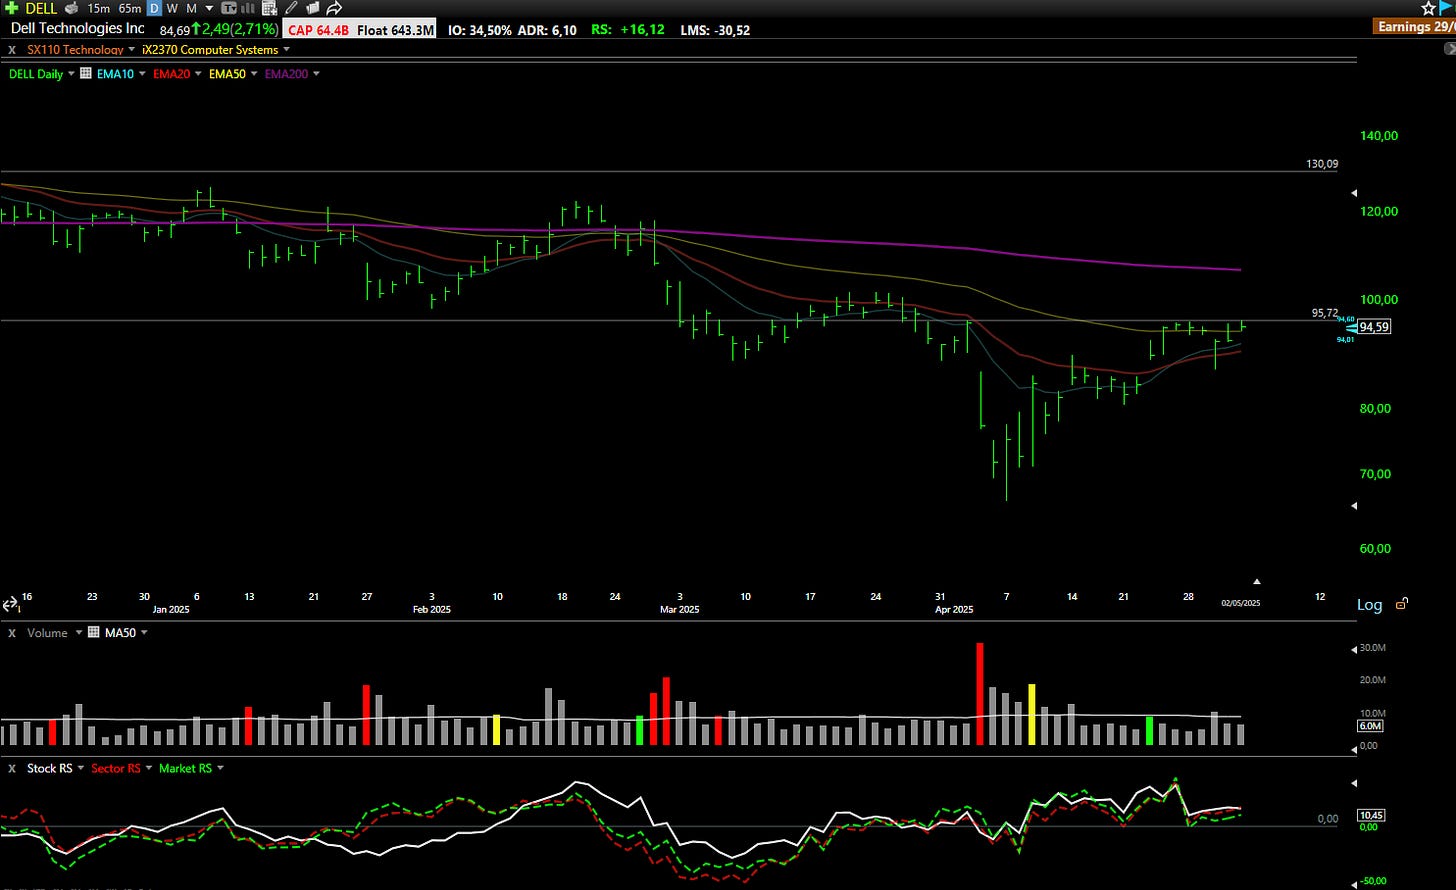Click the 02/05/2025 date marker

(x=1240, y=602)
